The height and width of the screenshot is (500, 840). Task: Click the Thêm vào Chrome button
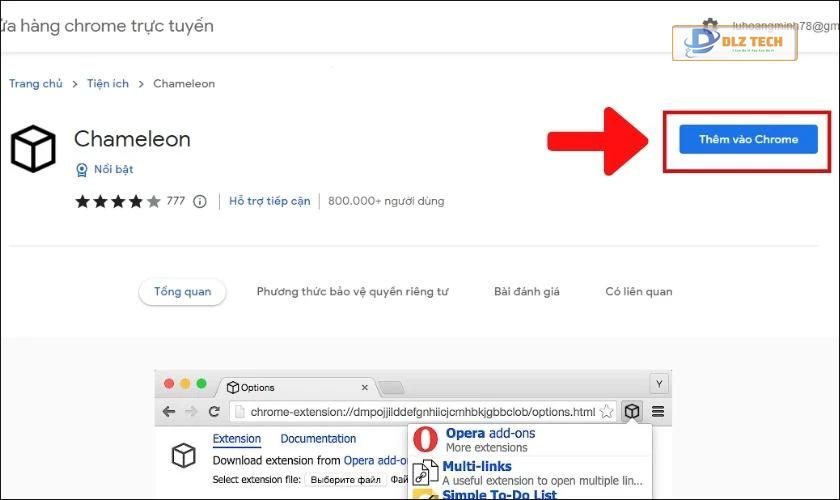748,139
